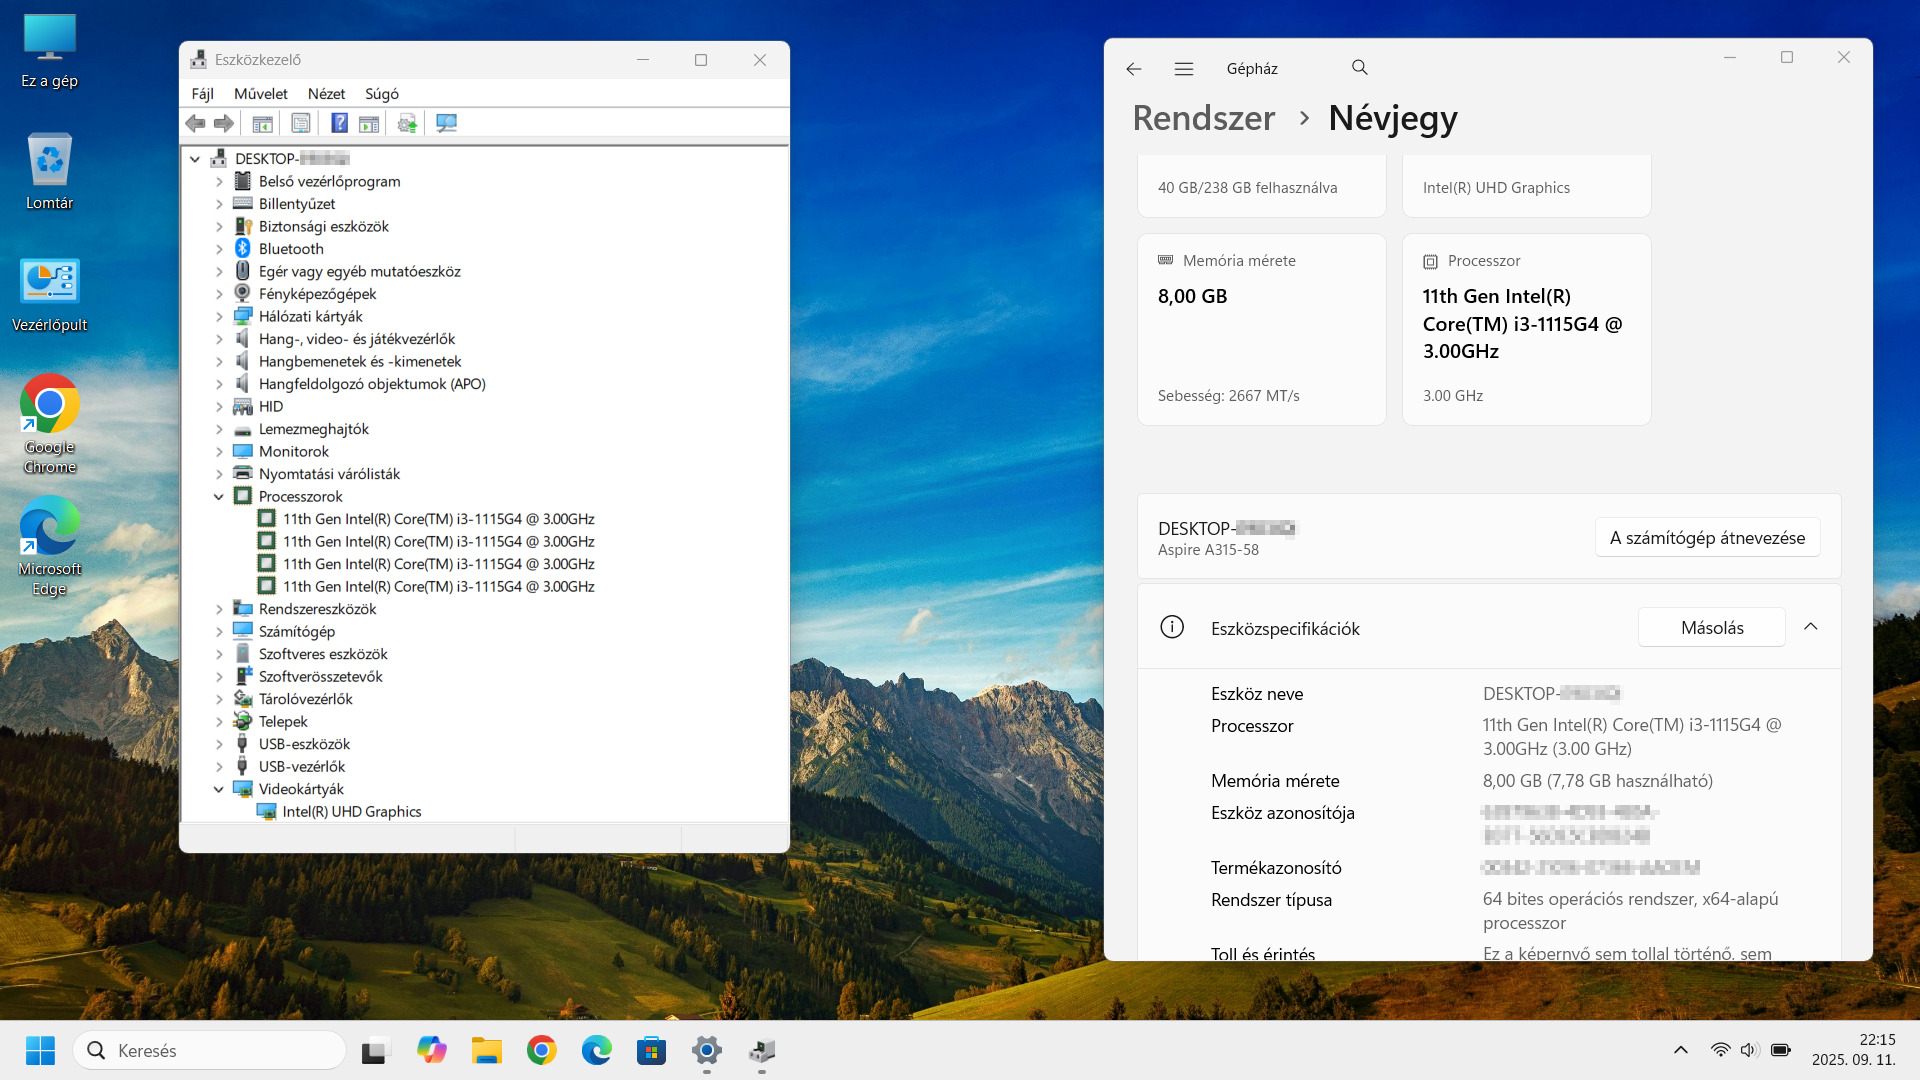Click the Update driver toolbar icon
The height and width of the screenshot is (1080, 1920).
point(407,123)
